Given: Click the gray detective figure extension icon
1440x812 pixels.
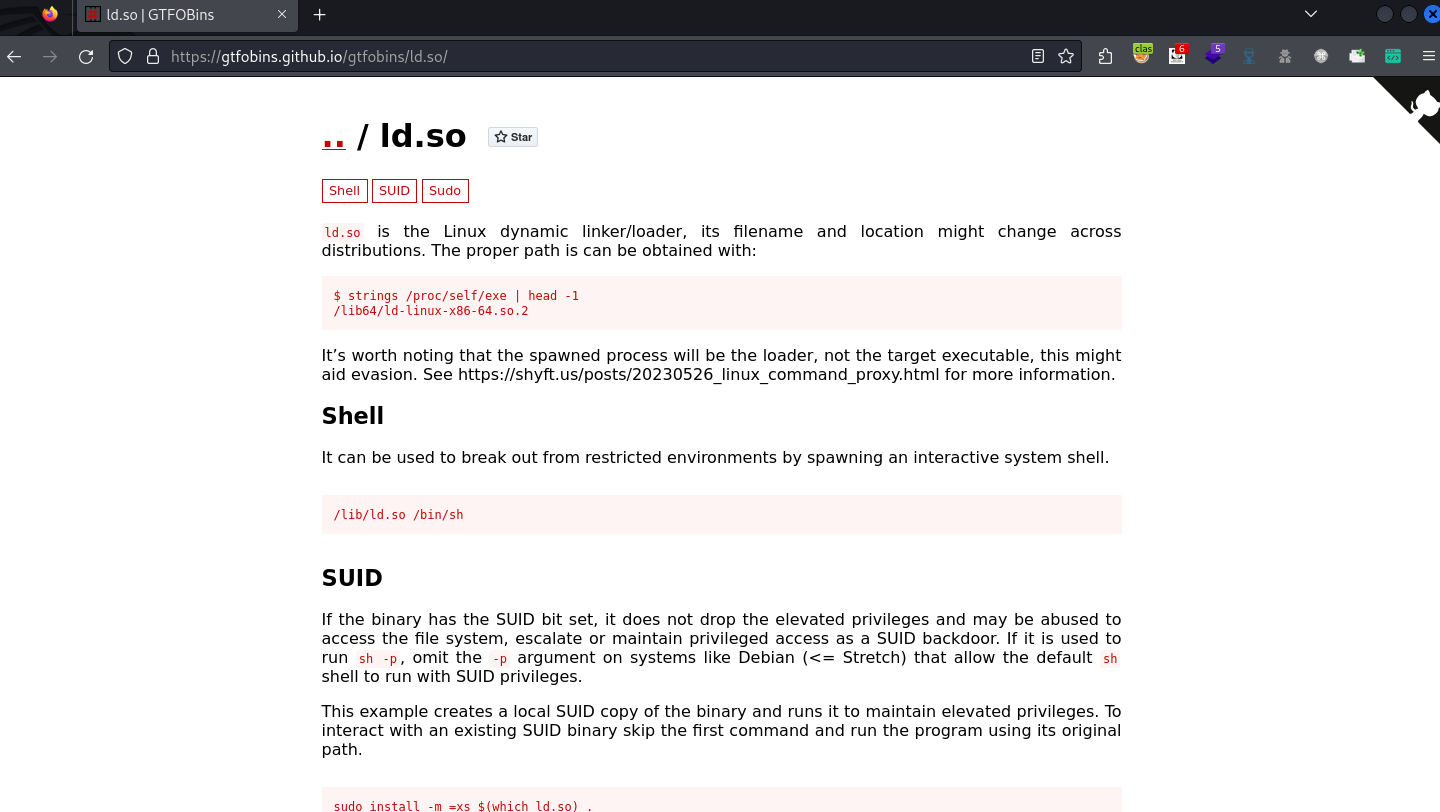Looking at the screenshot, I should (x=1285, y=57).
